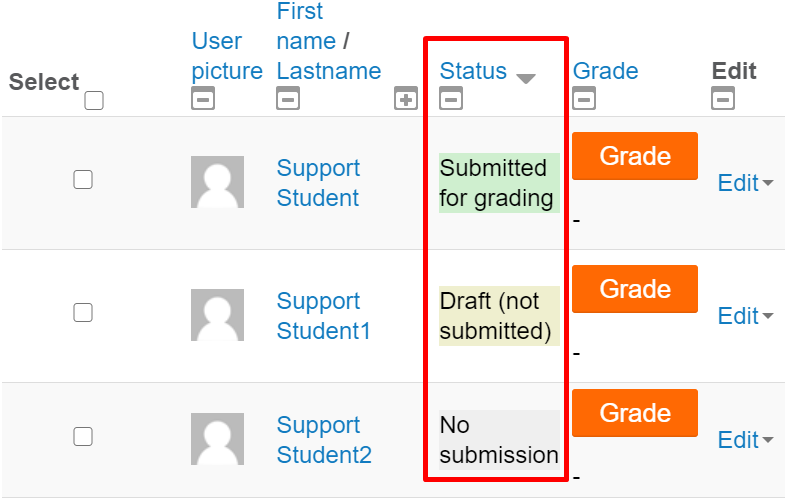Click the Status sort direction arrow
The width and height of the screenshot is (785, 499).
526,78
